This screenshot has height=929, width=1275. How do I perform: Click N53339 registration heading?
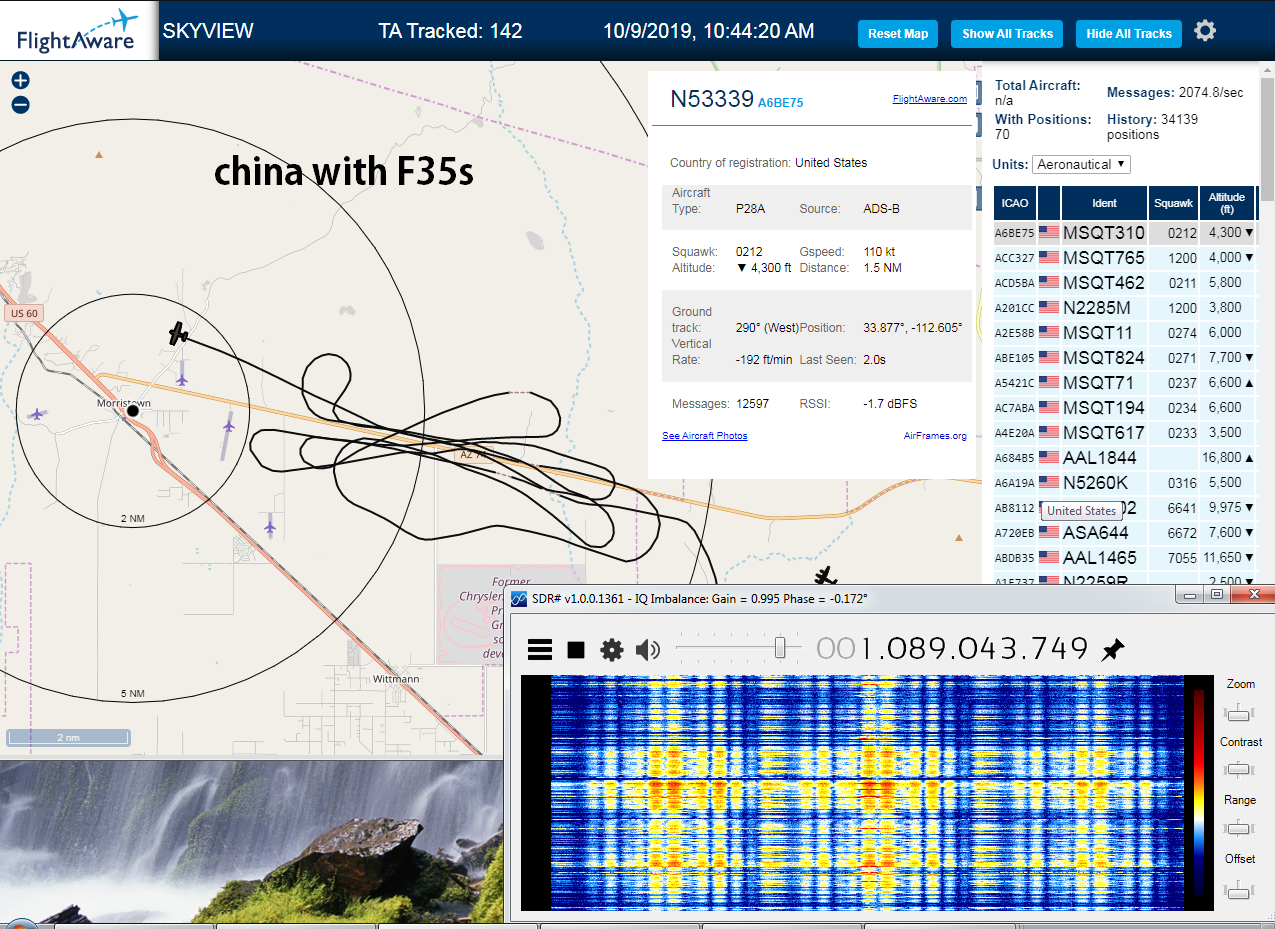click(711, 99)
